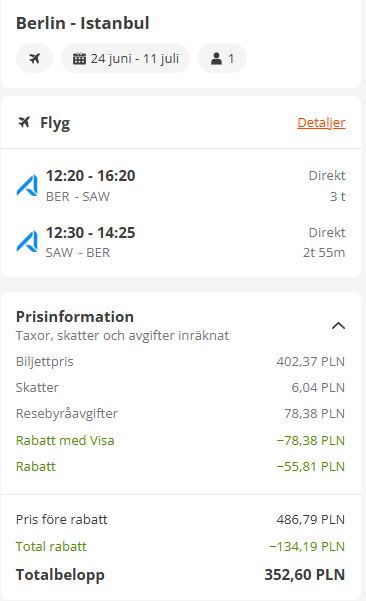Click the Total rabatt amount

coord(307,546)
